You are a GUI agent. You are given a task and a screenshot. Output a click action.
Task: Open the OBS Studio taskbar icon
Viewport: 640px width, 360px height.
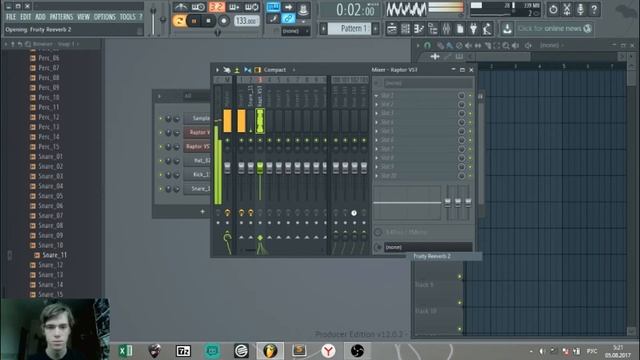[357, 351]
